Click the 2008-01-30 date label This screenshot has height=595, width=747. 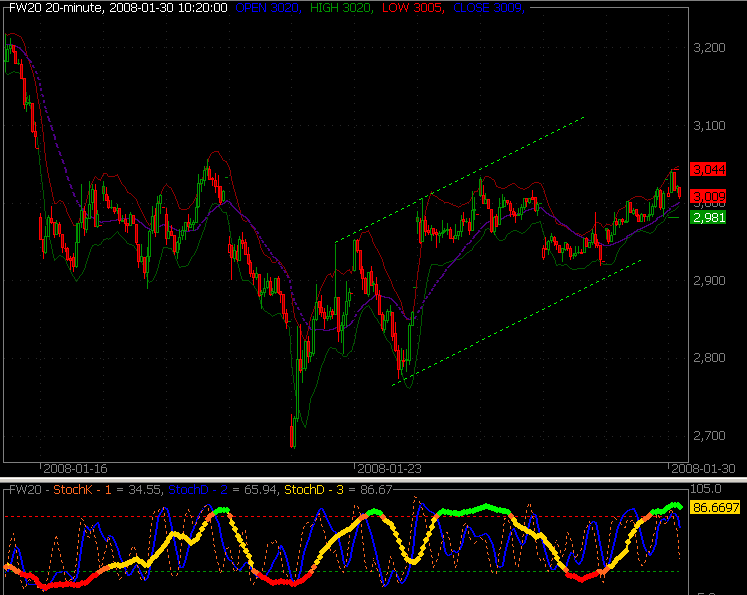pos(703,469)
